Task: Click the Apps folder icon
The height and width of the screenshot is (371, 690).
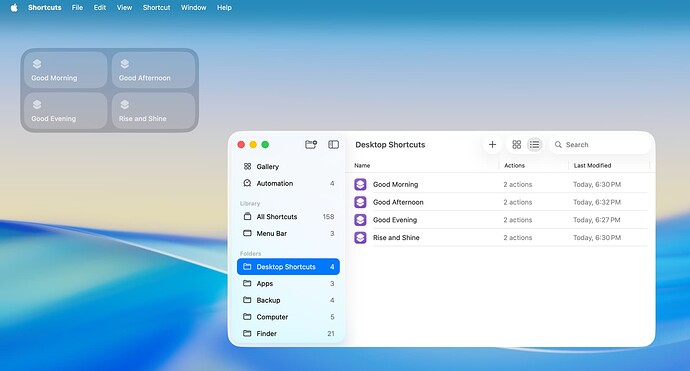Action: pyautogui.click(x=247, y=283)
